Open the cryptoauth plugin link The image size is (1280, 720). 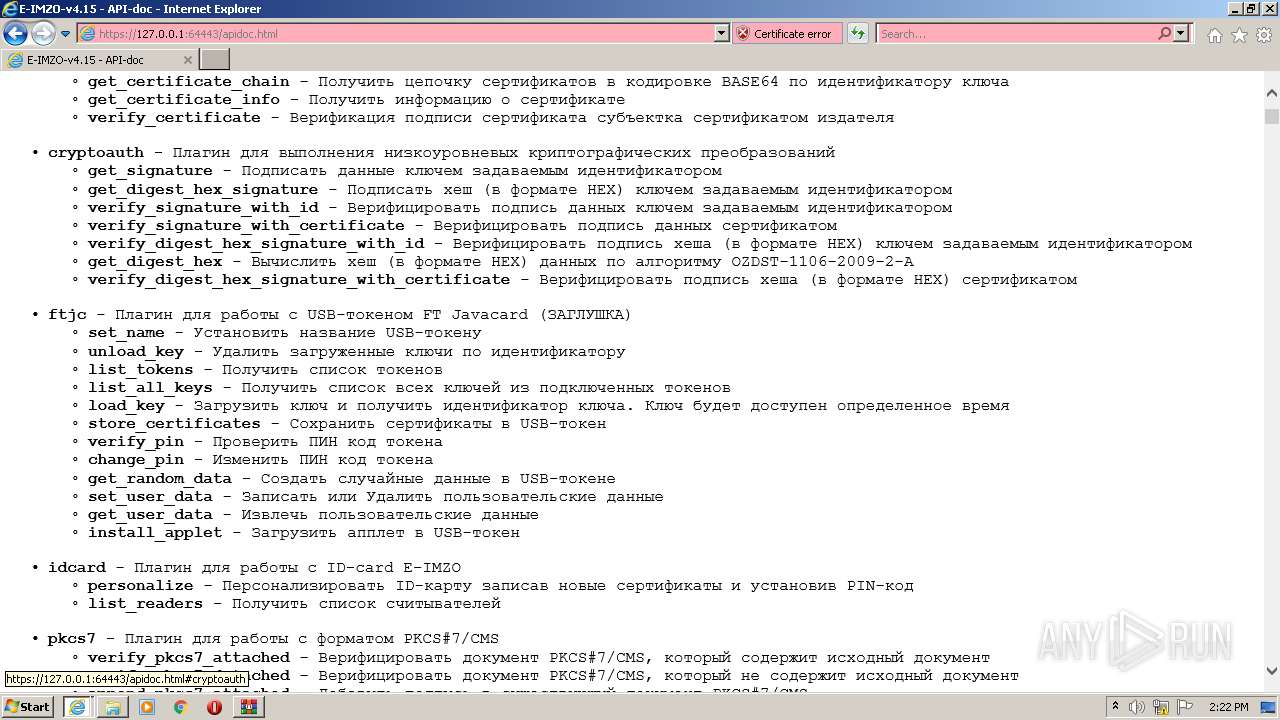click(x=96, y=153)
